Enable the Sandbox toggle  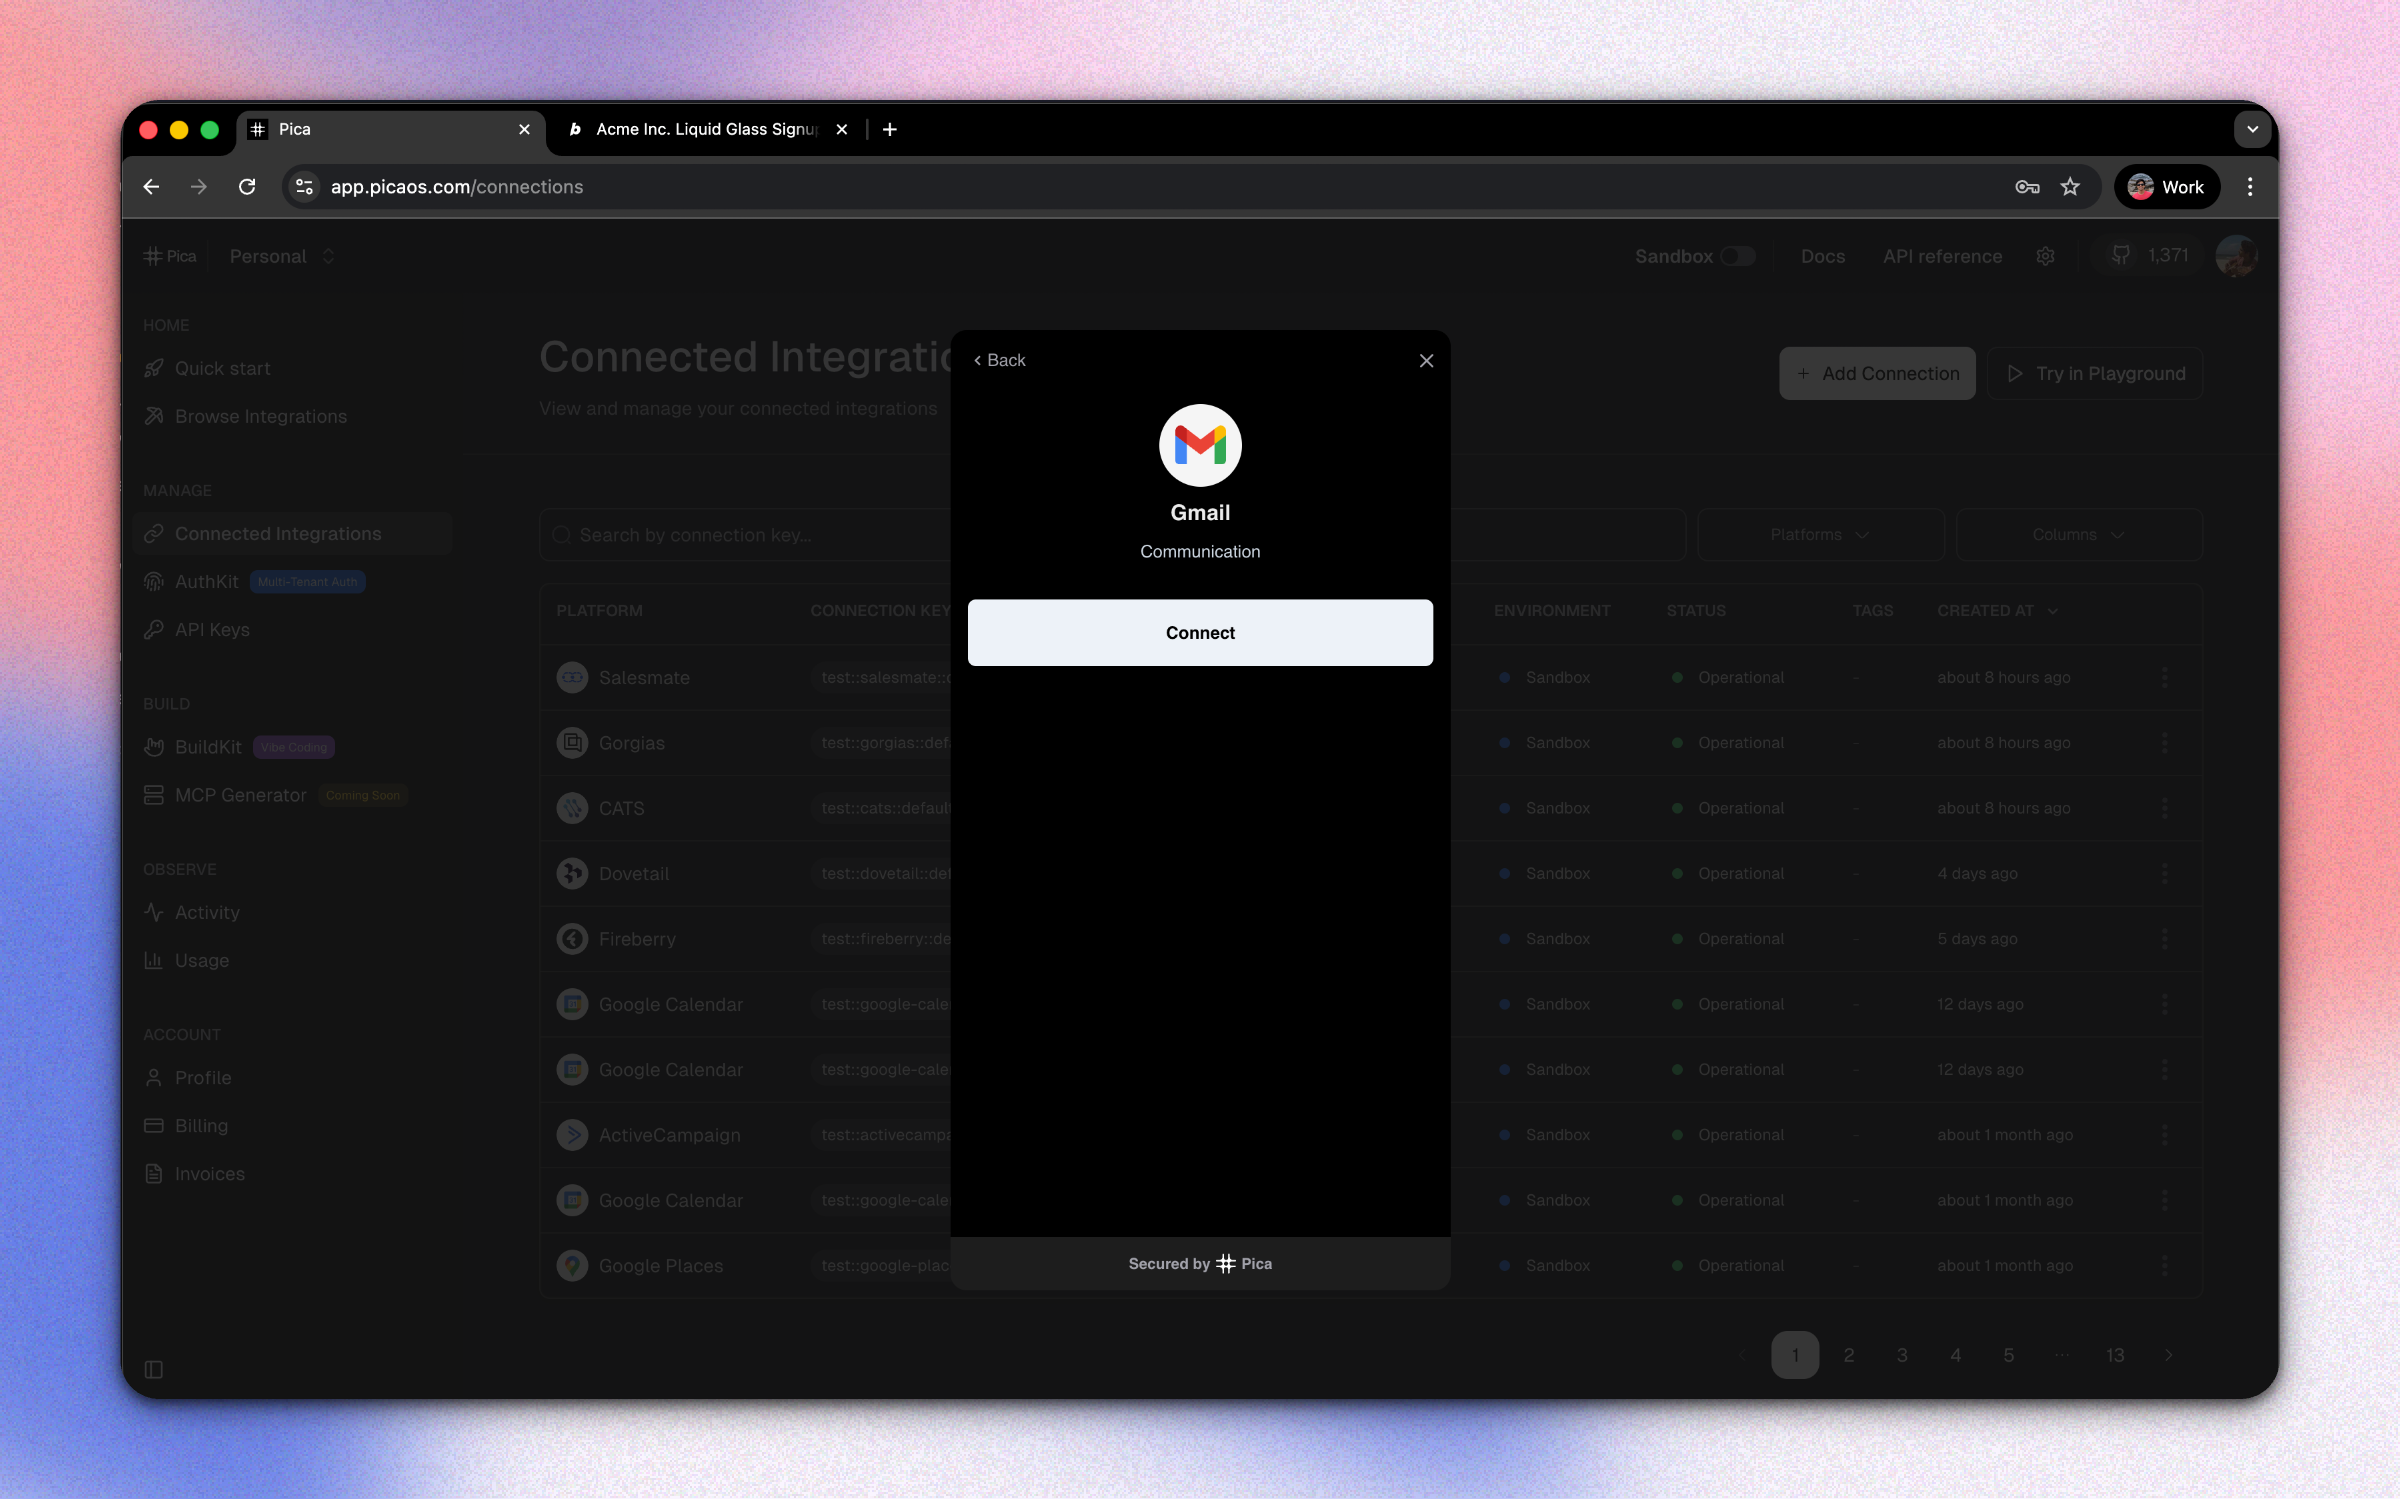pos(1739,256)
